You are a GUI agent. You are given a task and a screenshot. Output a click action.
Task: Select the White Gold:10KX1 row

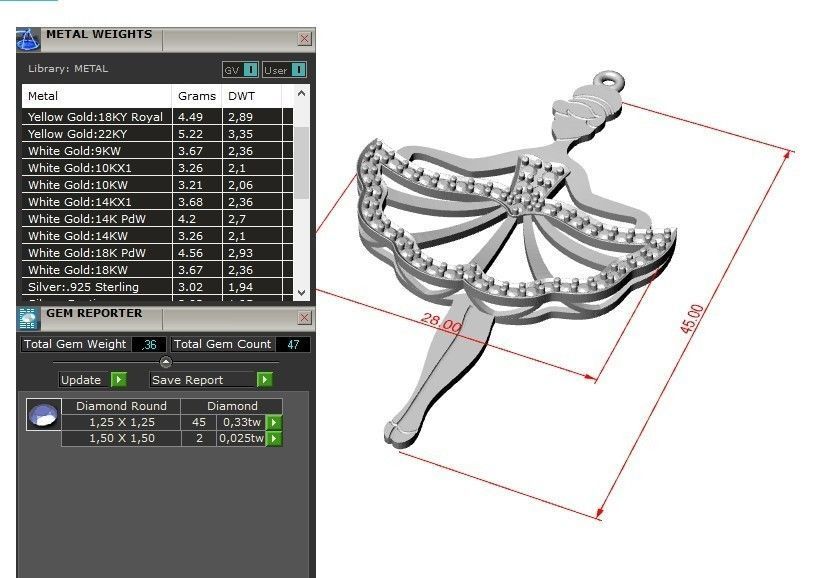click(157, 168)
